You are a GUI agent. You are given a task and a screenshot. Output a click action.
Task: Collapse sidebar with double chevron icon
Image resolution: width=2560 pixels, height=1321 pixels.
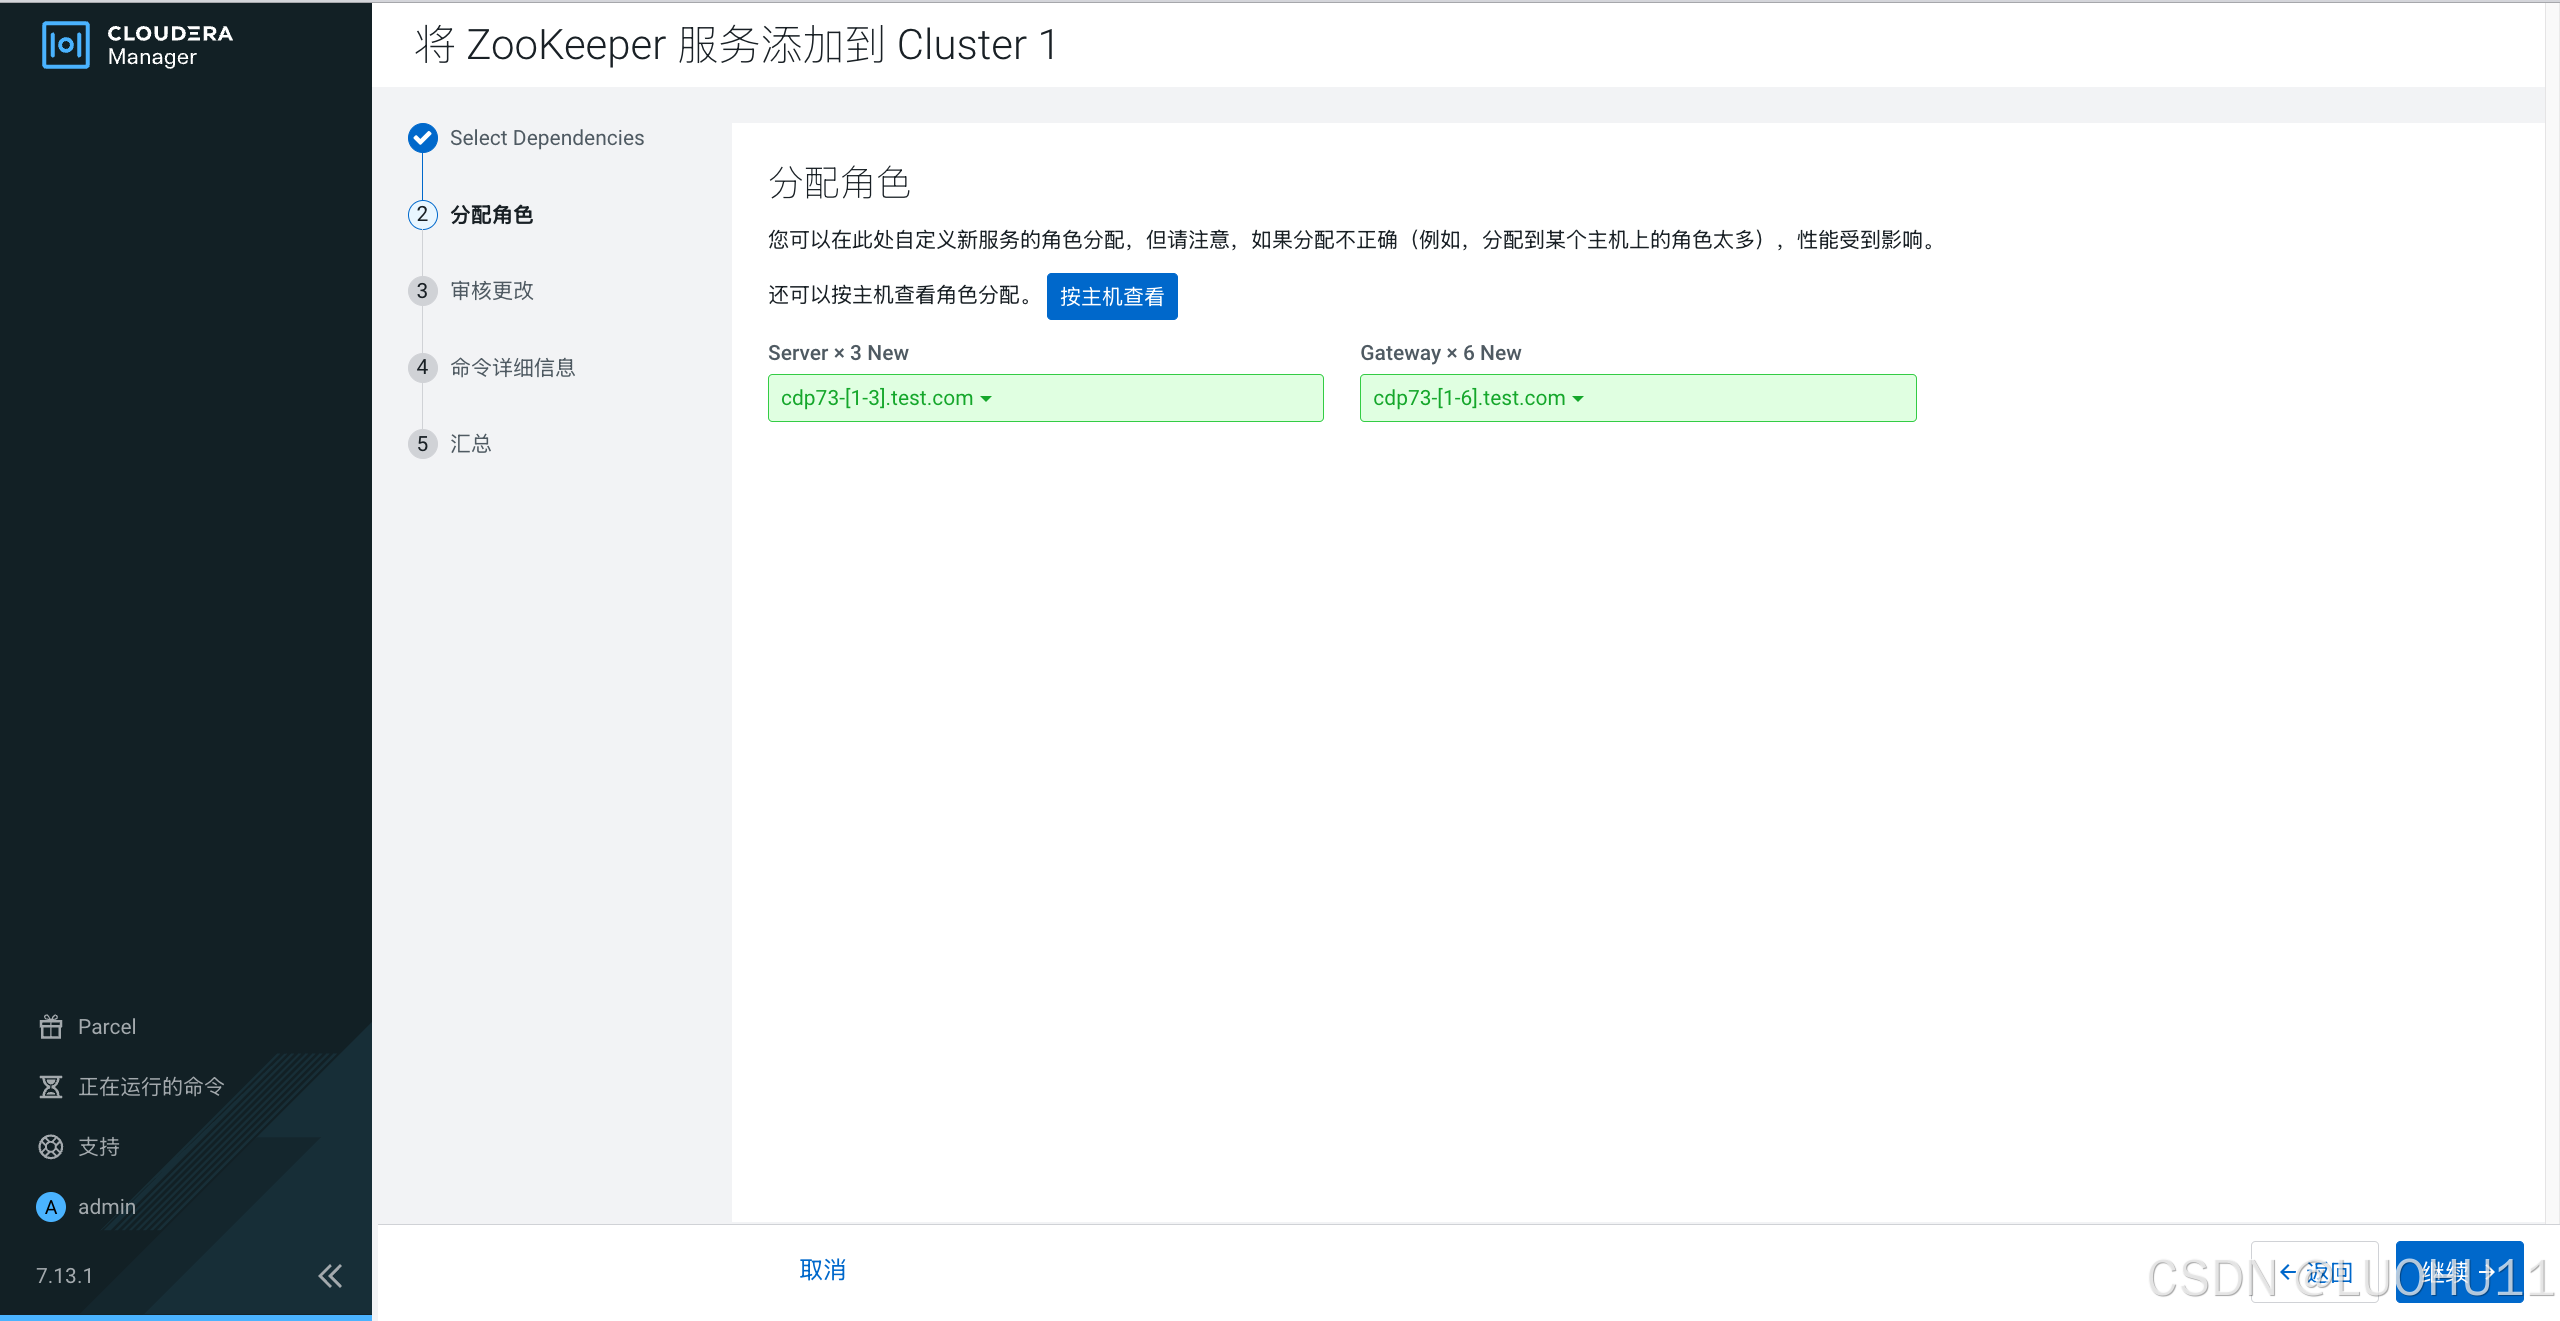point(330,1276)
